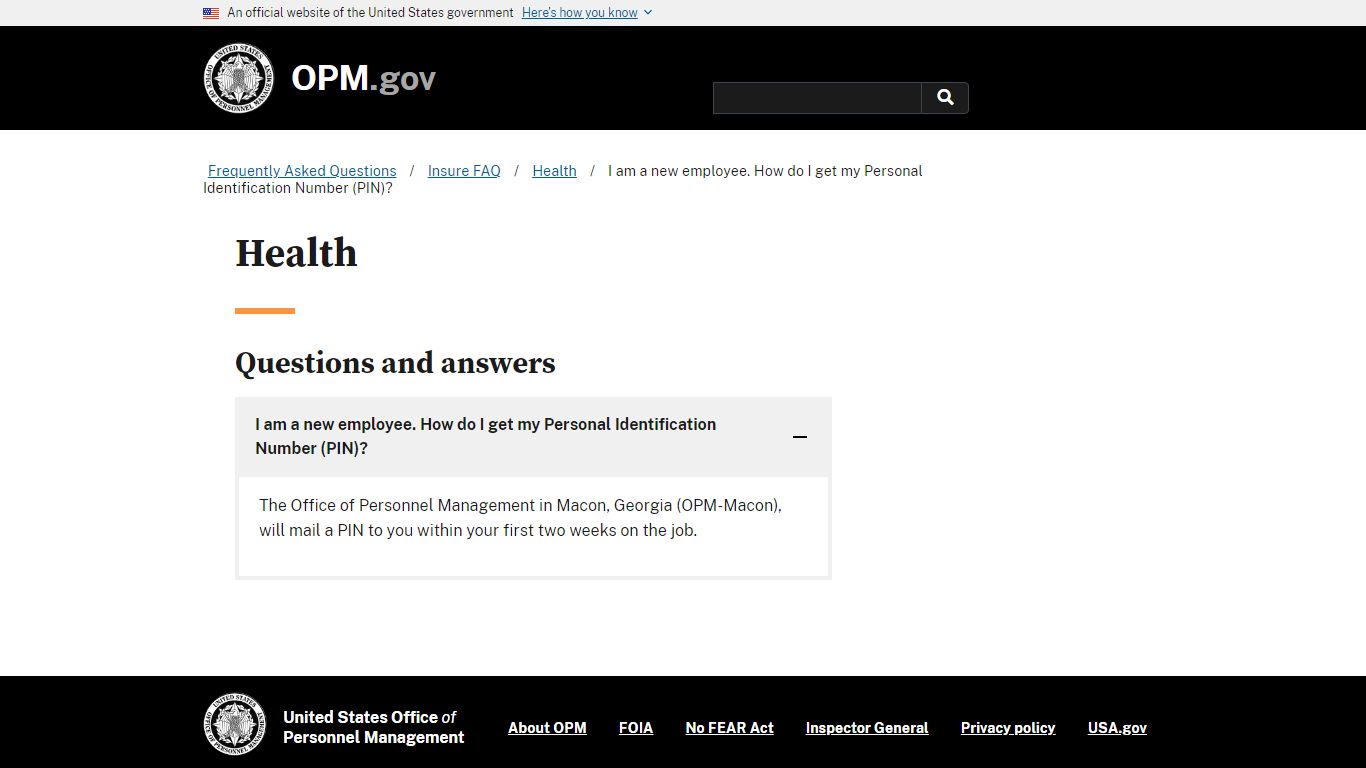Click the search magnifying glass button

945,98
